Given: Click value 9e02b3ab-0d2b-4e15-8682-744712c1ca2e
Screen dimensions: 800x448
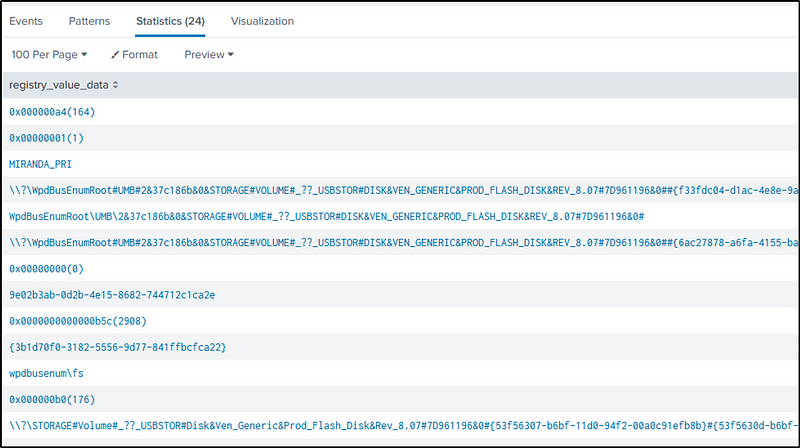Looking at the screenshot, I should (x=112, y=294).
